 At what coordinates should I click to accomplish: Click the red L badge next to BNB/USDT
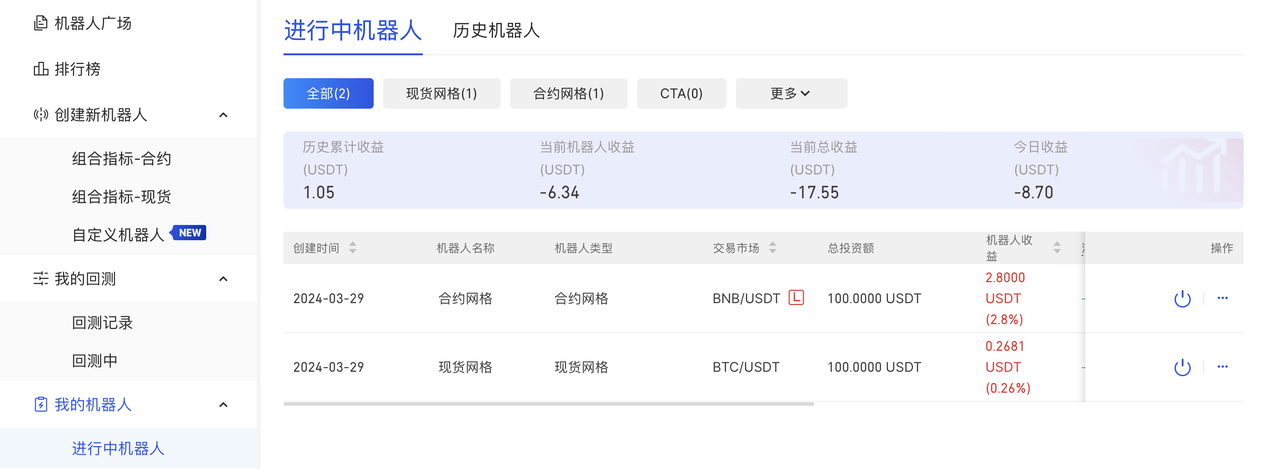(x=796, y=297)
